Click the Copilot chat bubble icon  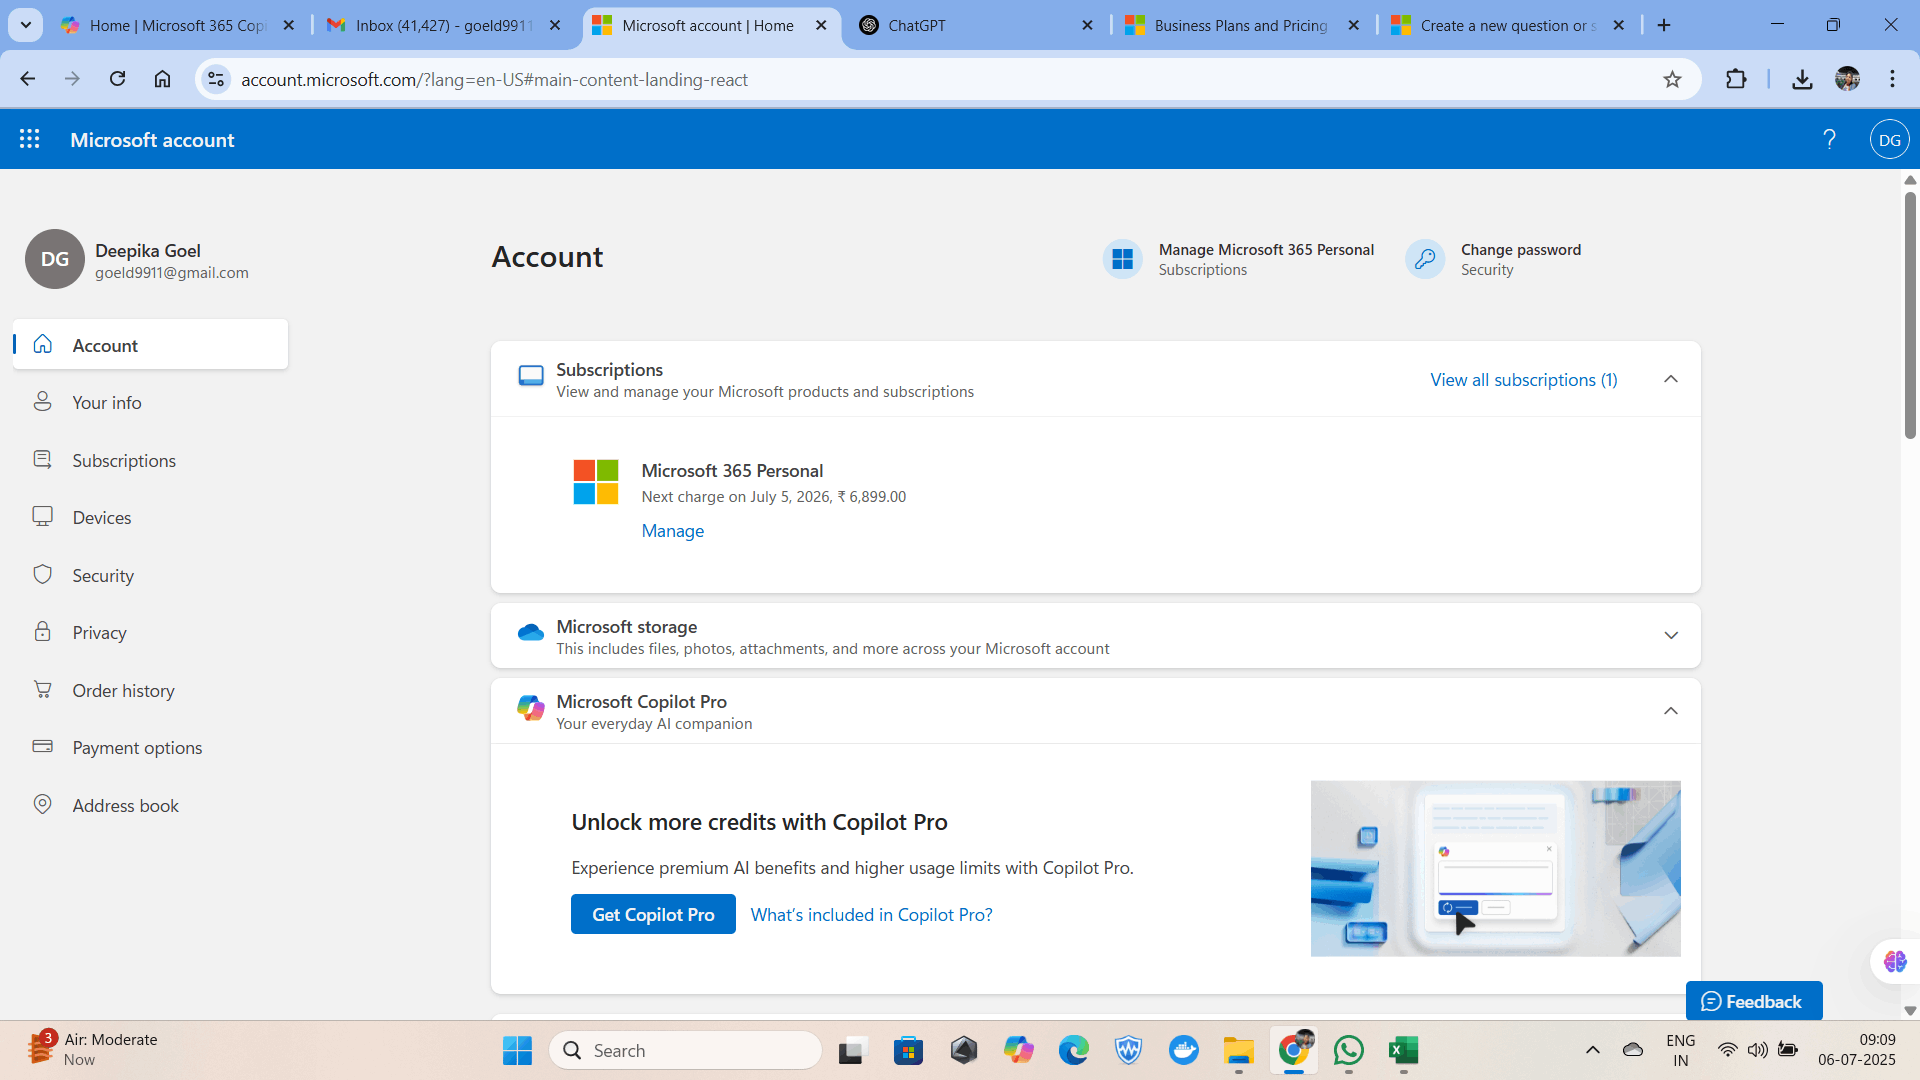(x=1895, y=961)
